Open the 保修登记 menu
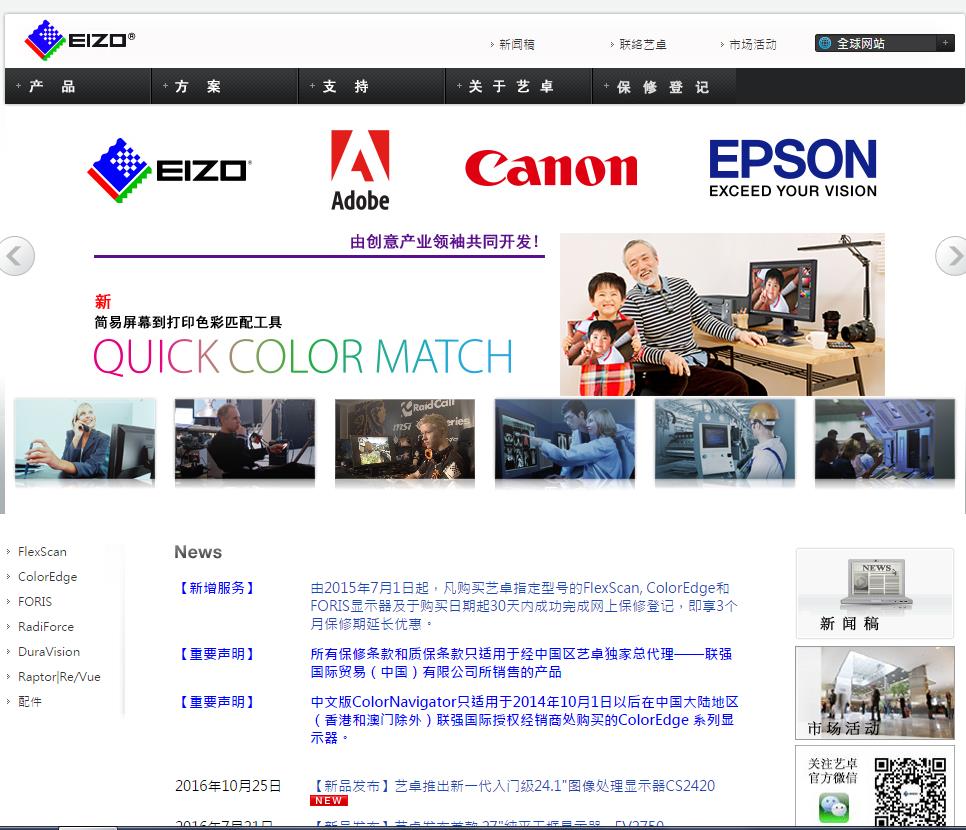 (664, 86)
